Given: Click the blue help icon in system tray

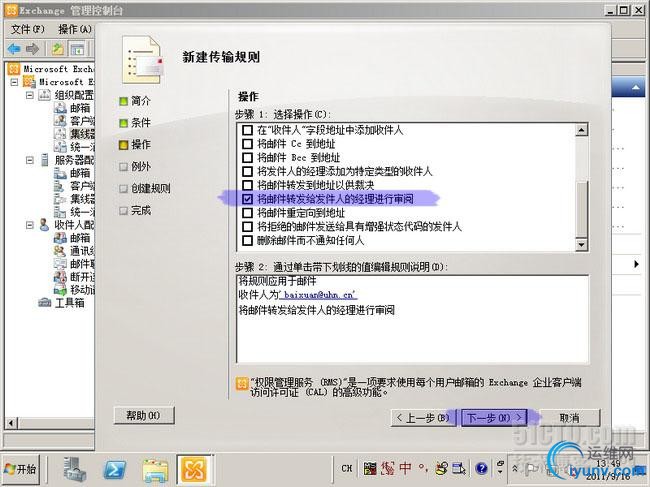Looking at the screenshot, I should (481, 468).
